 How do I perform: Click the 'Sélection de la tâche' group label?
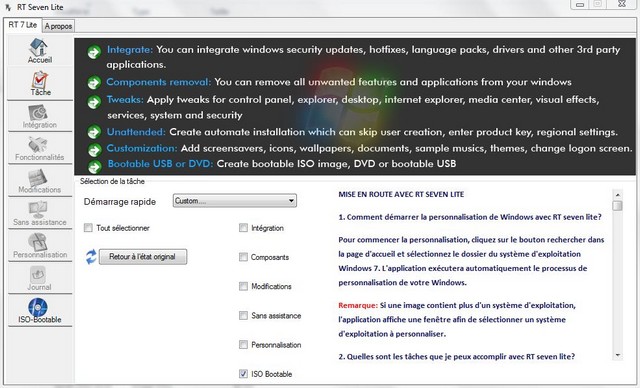tap(112, 181)
